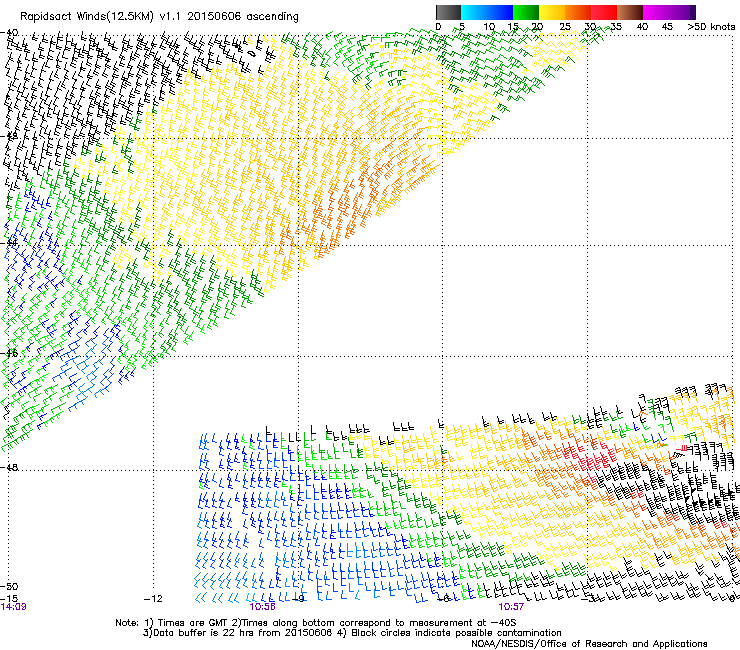The height and width of the screenshot is (650, 740).
Task: Click the 'Times are GMT' note
Action: click(x=192, y=623)
